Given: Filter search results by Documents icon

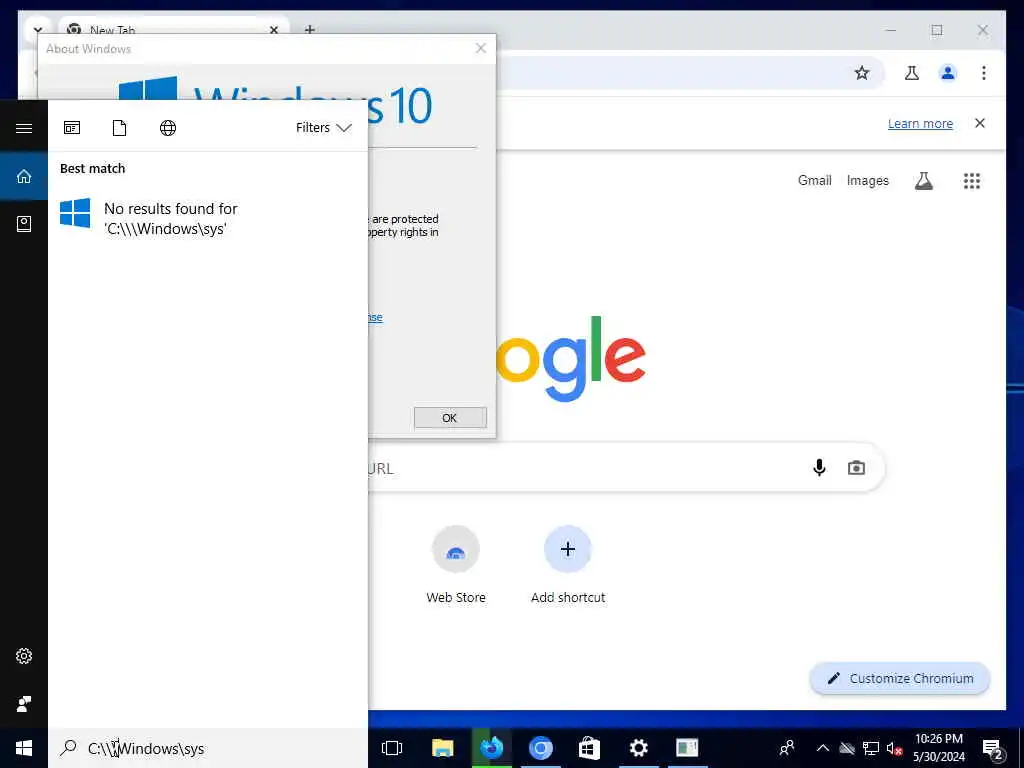Looking at the screenshot, I should pos(120,128).
